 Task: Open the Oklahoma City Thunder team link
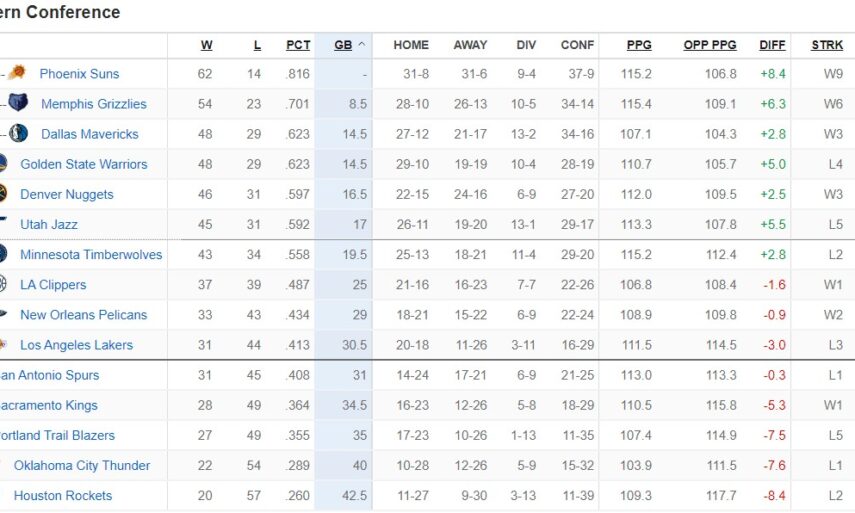pyautogui.click(x=82, y=466)
